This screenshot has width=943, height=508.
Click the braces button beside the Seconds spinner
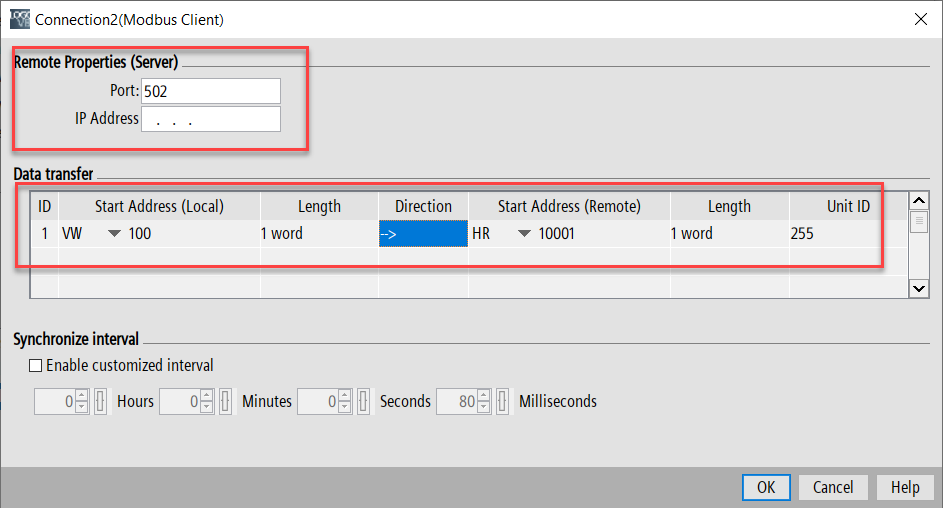(x=364, y=402)
